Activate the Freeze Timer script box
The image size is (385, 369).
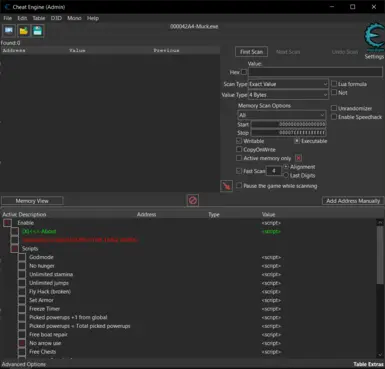pos(22,309)
